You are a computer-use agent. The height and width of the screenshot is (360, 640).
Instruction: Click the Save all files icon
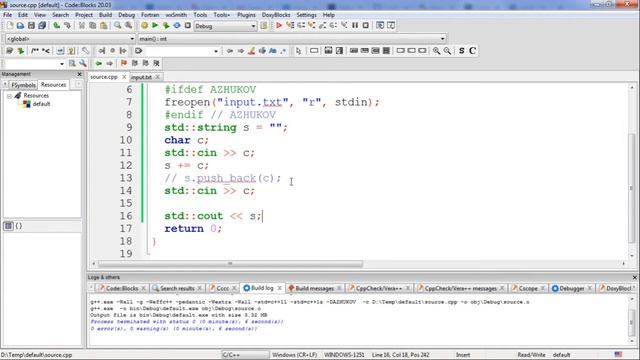pos(42,26)
